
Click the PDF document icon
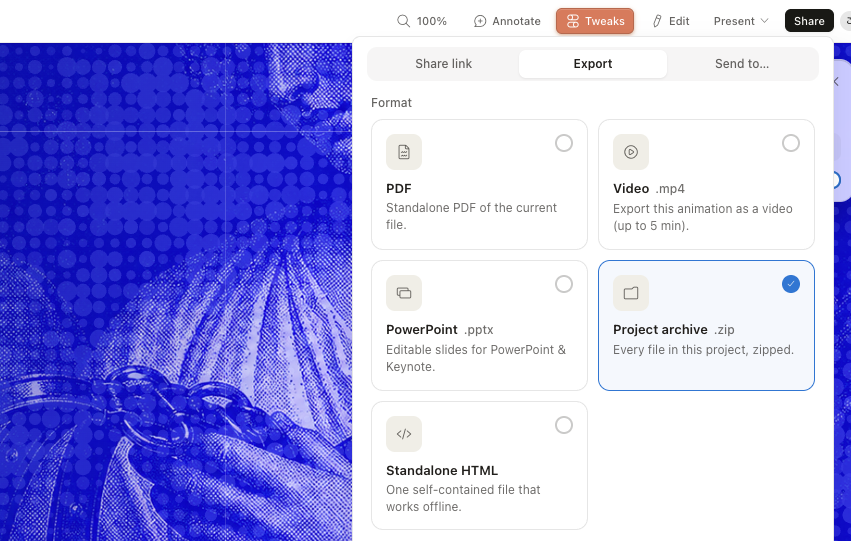[404, 152]
